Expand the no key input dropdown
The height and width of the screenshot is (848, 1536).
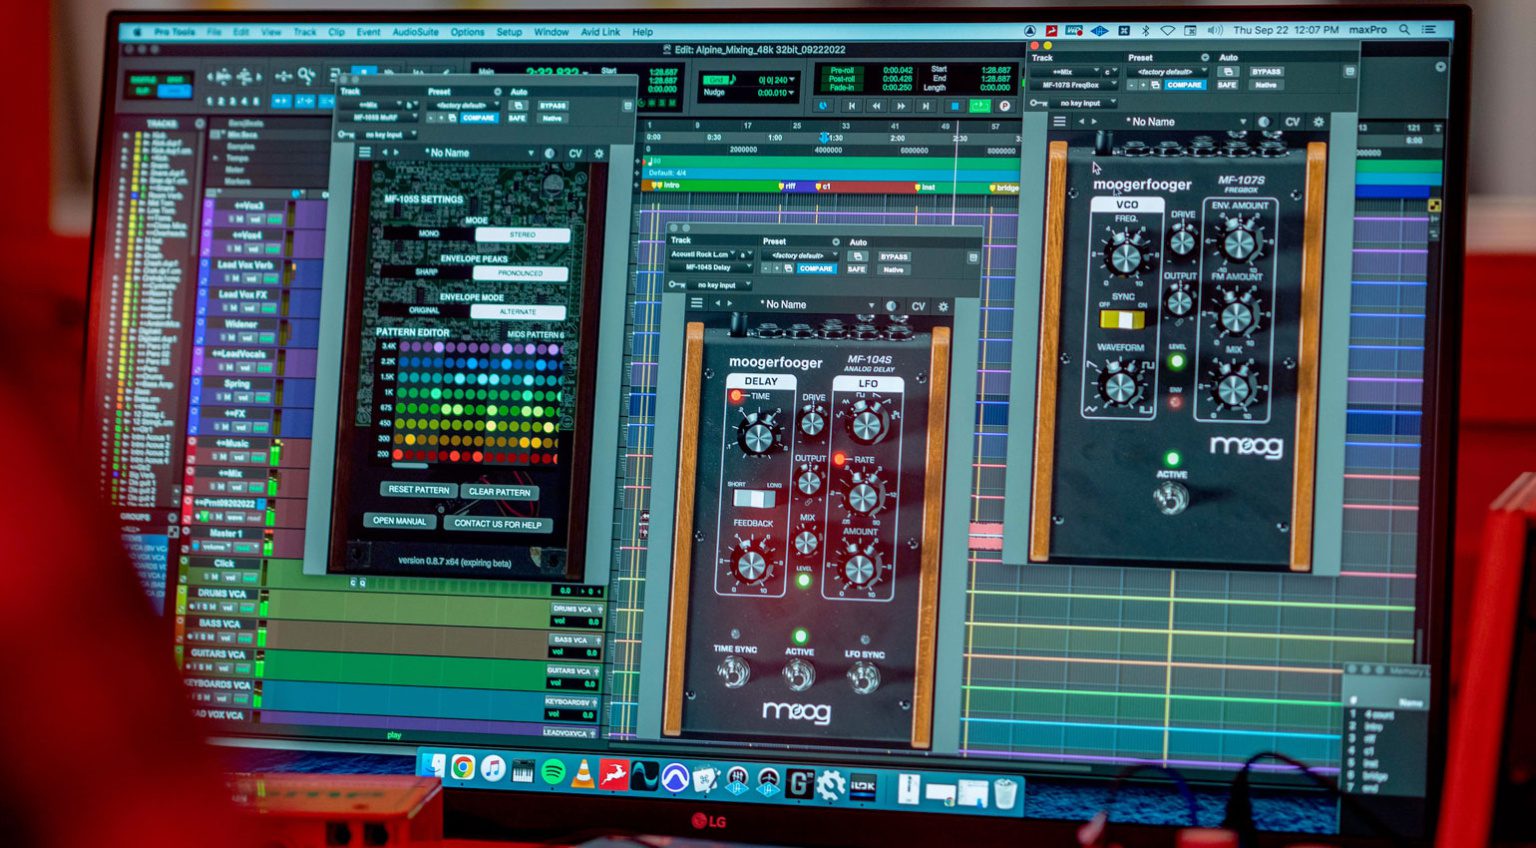point(717,284)
